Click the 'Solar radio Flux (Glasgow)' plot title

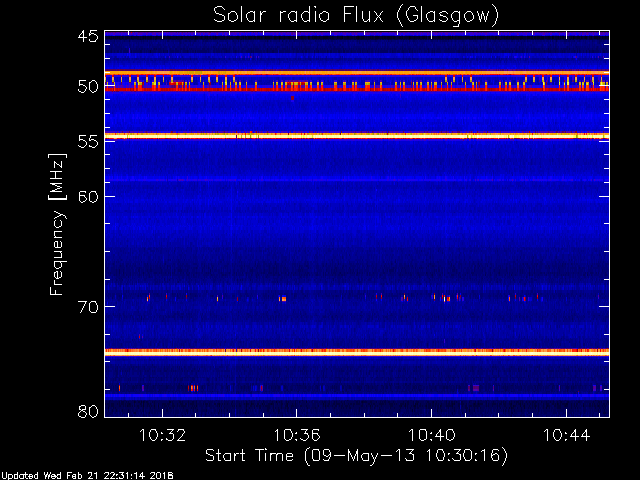(x=355, y=15)
